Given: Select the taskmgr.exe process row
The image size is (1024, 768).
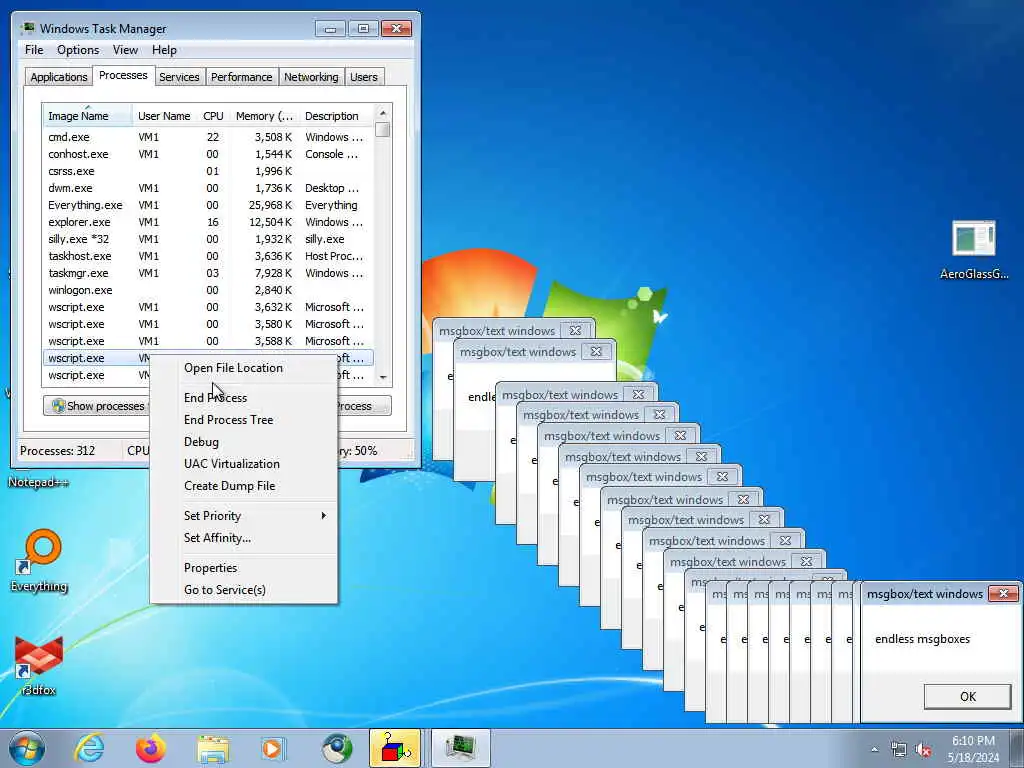Looking at the screenshot, I should pyautogui.click(x=208, y=273).
